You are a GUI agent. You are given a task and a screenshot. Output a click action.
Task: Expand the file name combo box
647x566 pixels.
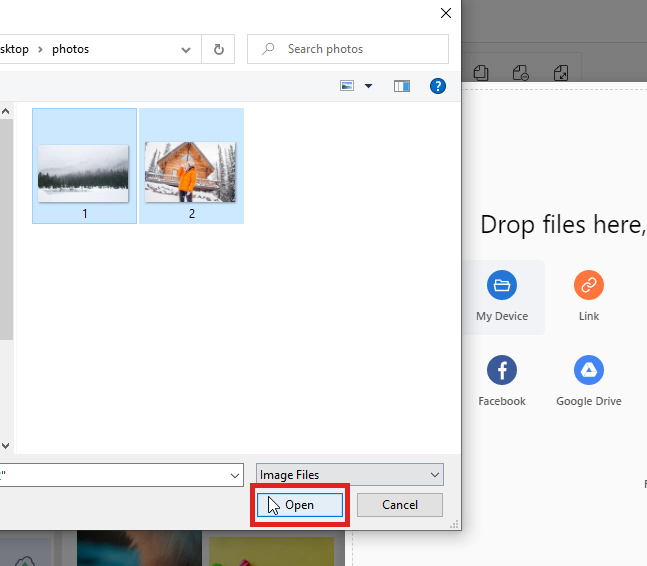(x=235, y=475)
